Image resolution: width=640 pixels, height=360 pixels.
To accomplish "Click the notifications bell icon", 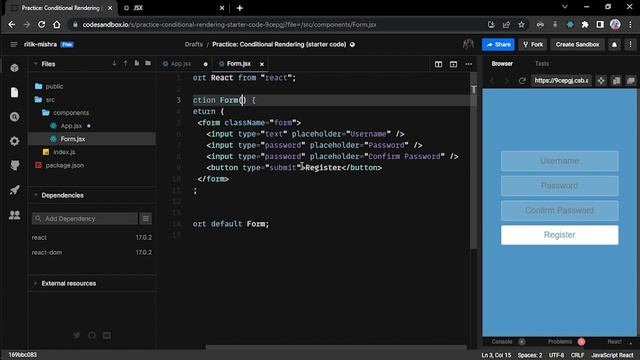I will 614,44.
